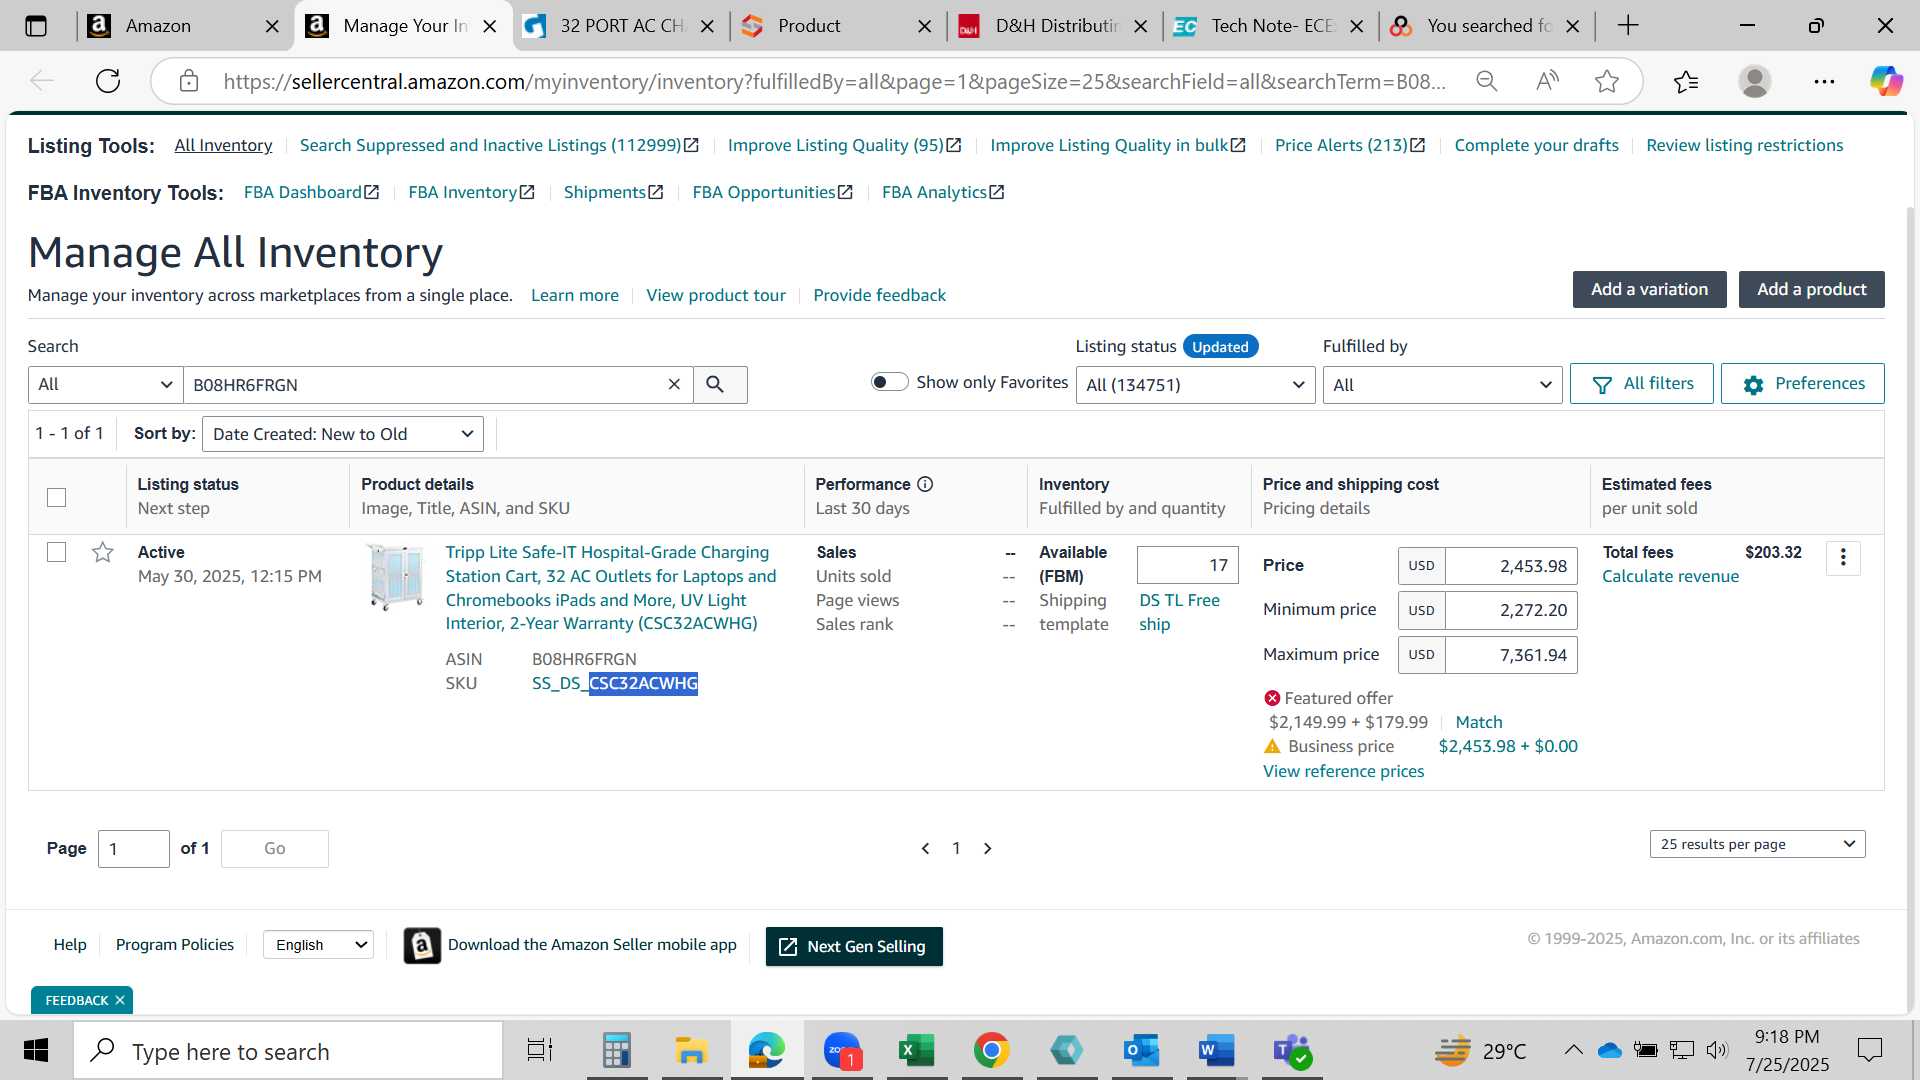Switch to the D&H Distributing tab
This screenshot has height=1080, width=1920.
point(1055,26)
